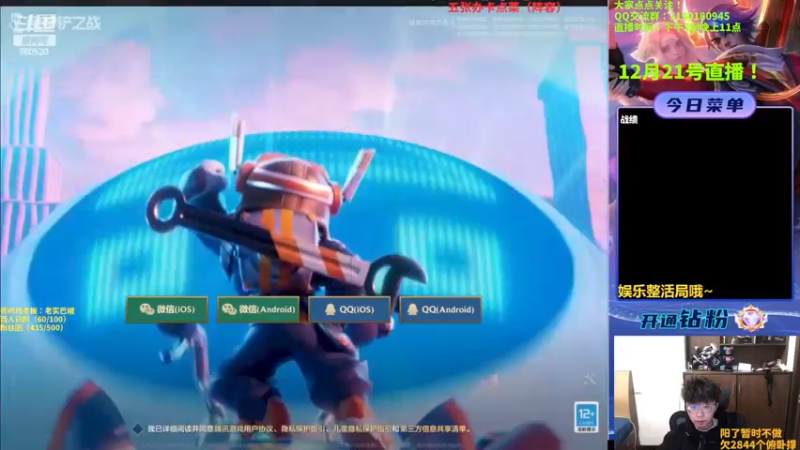This screenshot has height=450, width=800.
Task: Log in with QQ(Android) button
Action: coord(441,309)
